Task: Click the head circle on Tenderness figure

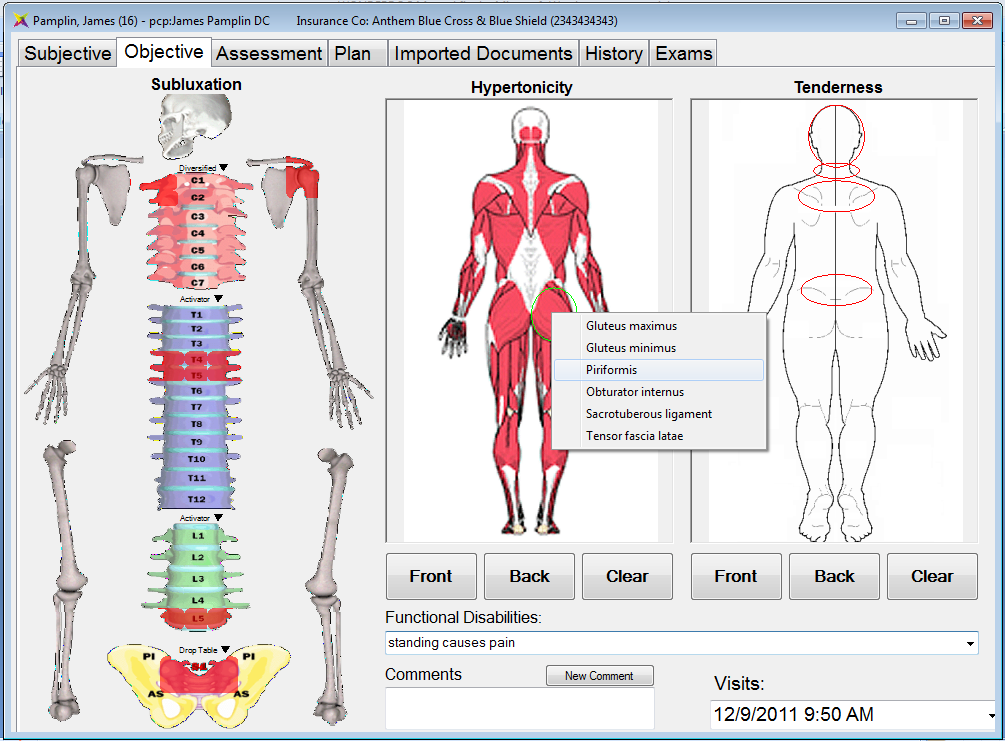Action: (x=836, y=135)
